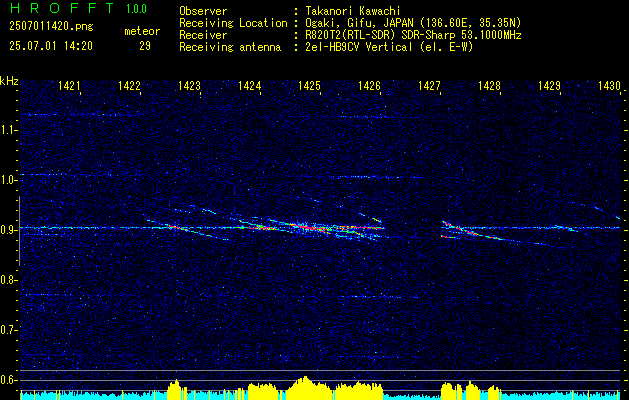The image size is (629, 400).
Task: Click the gray vertical range bar beside 0.9
Action: (x=19, y=231)
